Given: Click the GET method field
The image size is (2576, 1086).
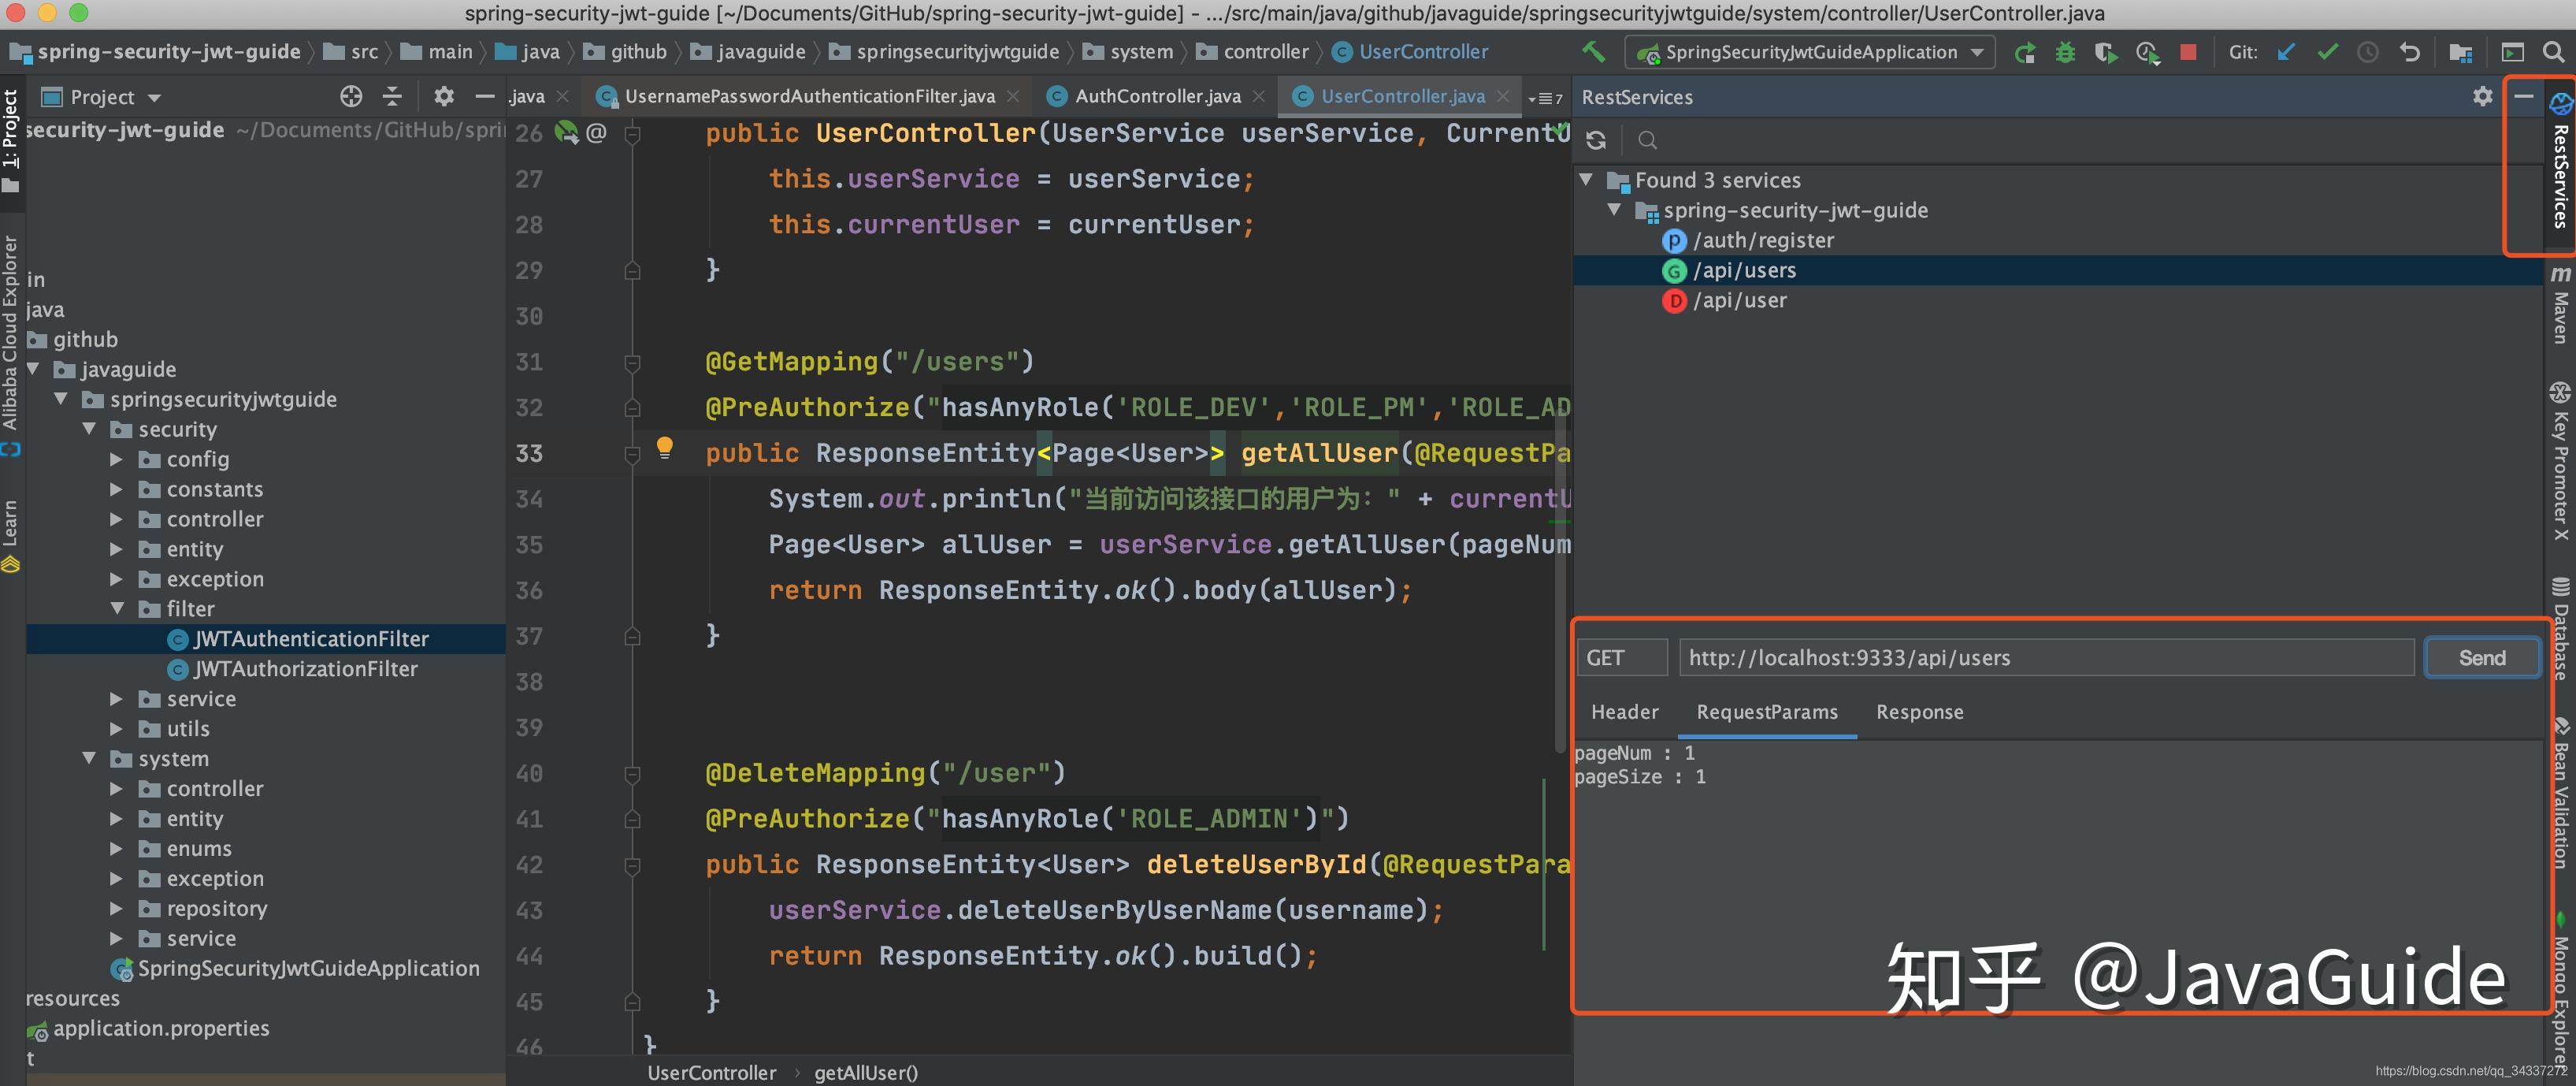Looking at the screenshot, I should pyautogui.click(x=1622, y=657).
